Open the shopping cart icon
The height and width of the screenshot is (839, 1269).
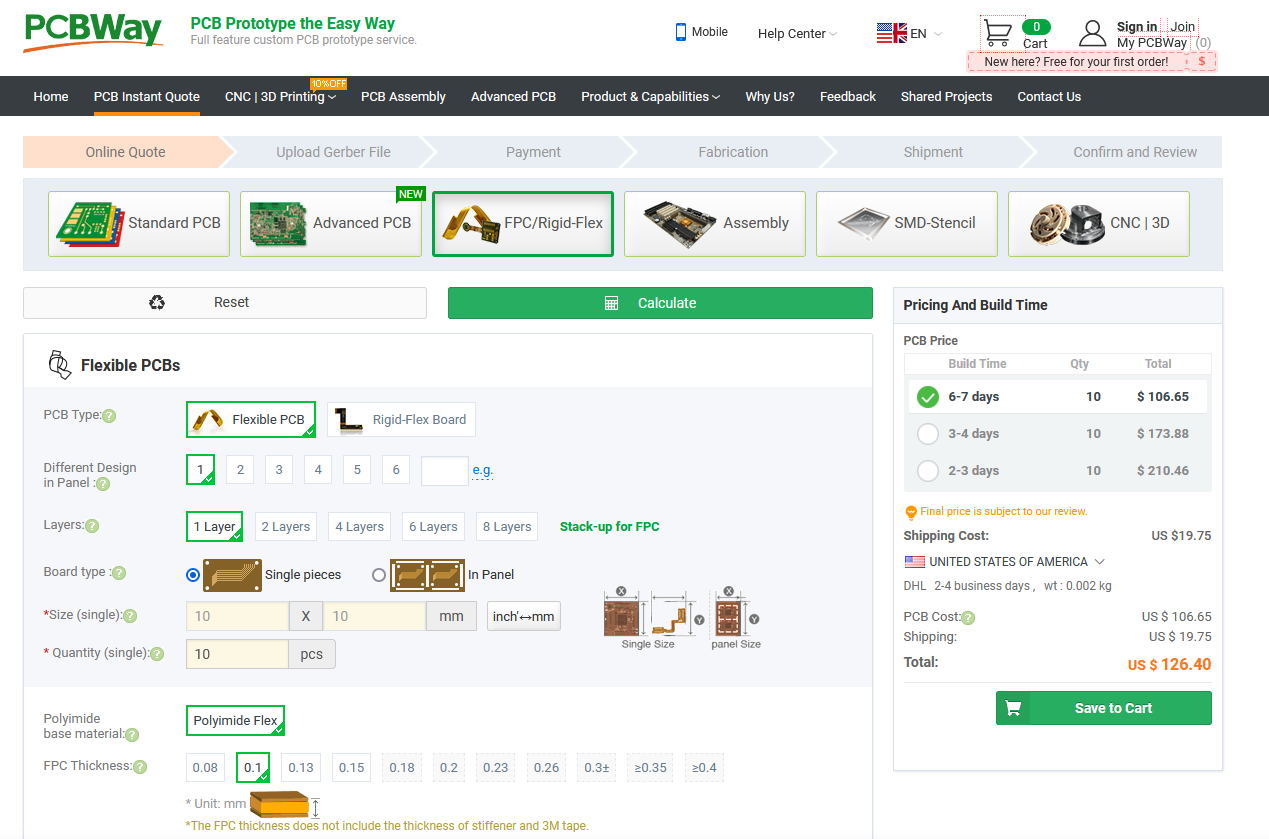pyautogui.click(x=997, y=33)
